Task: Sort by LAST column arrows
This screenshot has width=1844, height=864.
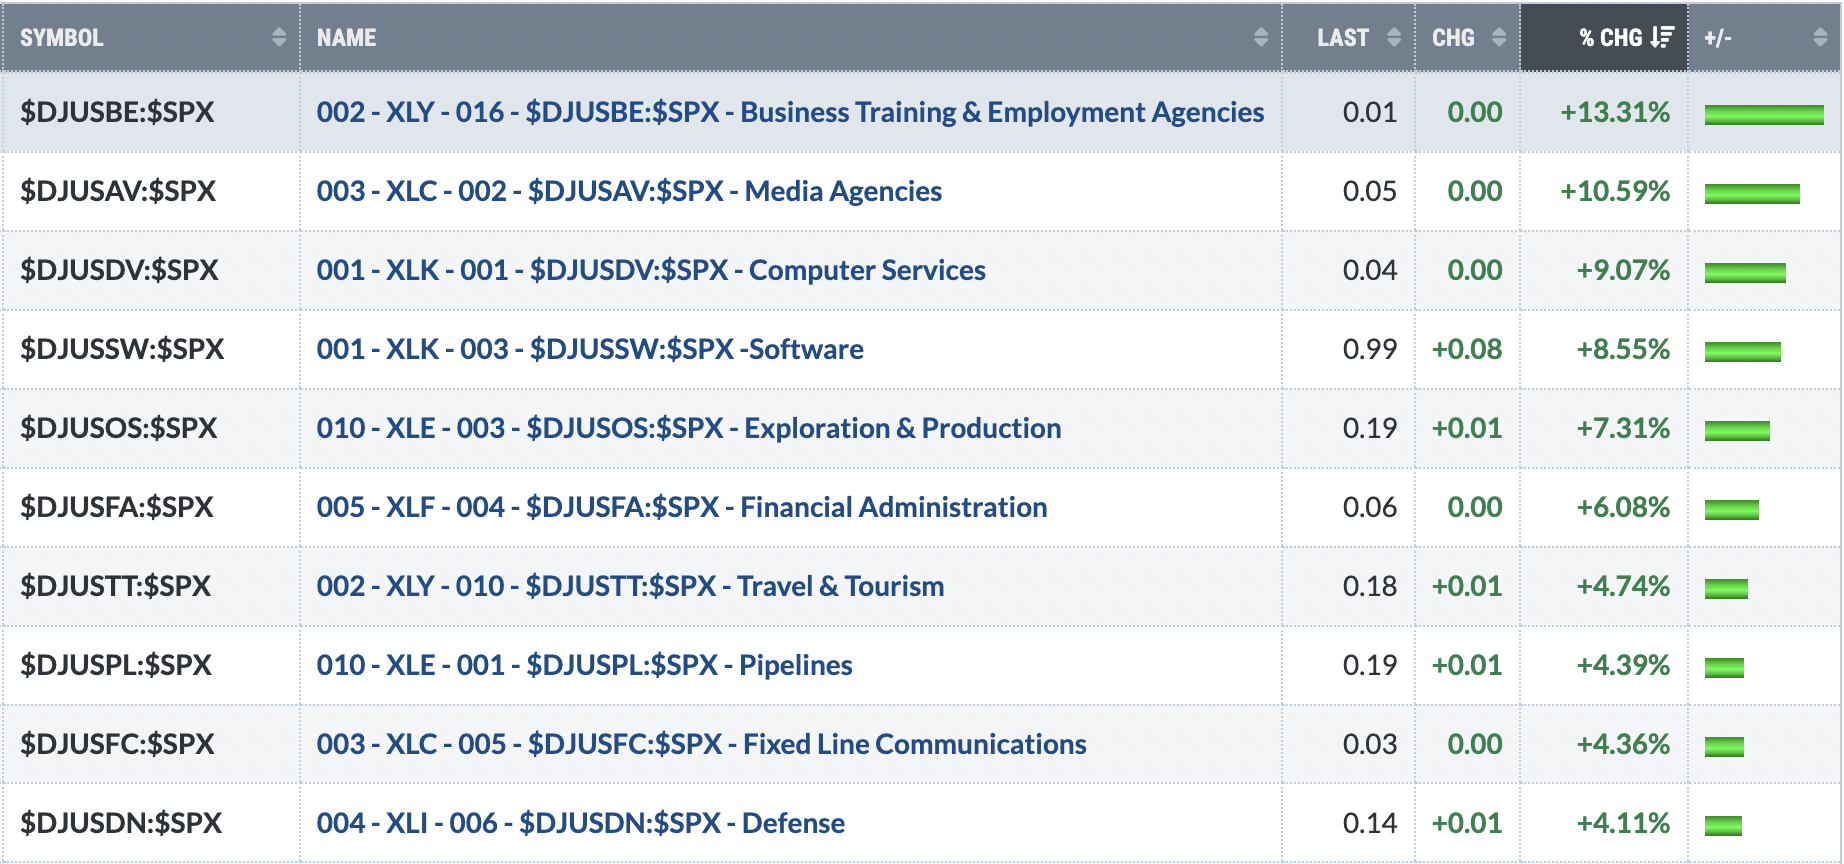Action: (1394, 37)
